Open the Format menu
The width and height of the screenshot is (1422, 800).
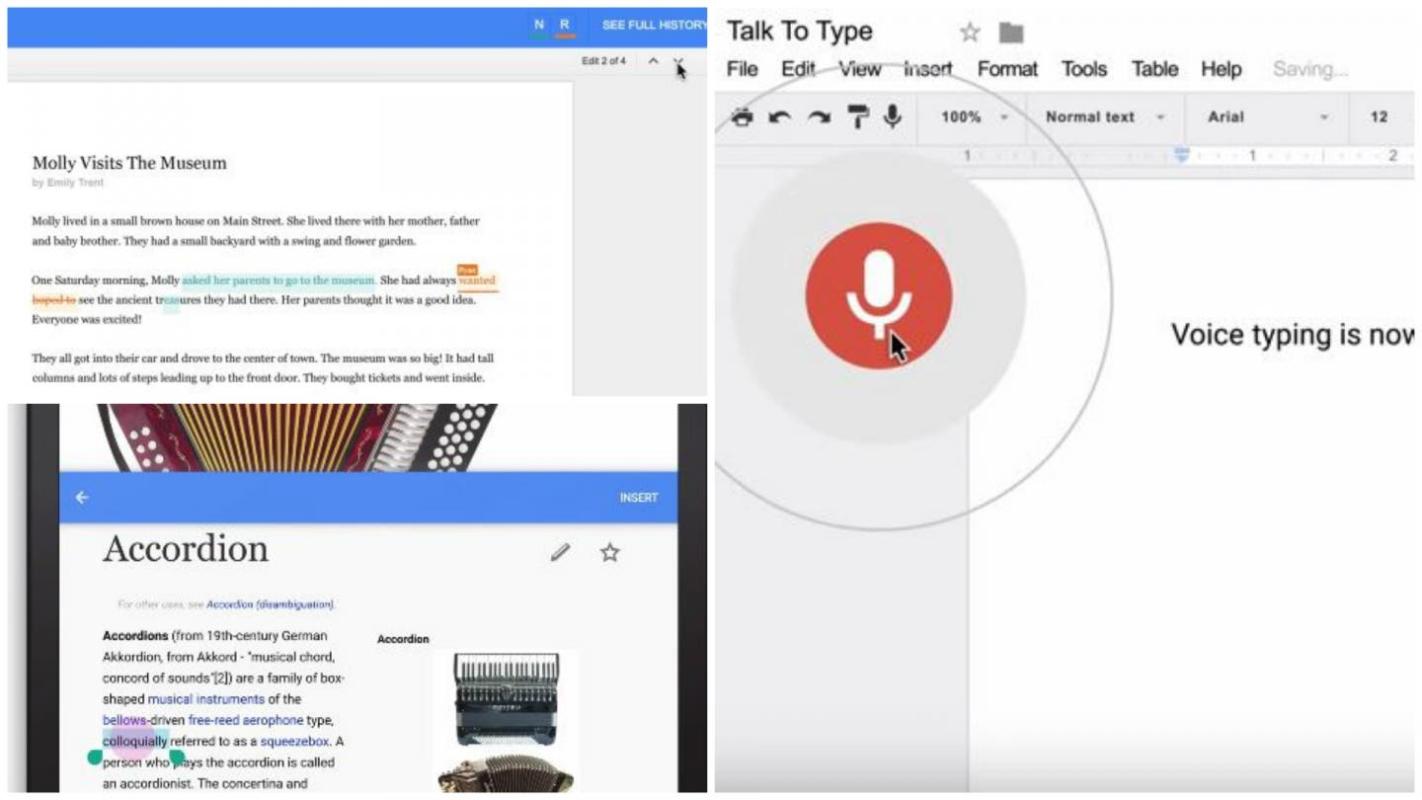coord(1007,69)
